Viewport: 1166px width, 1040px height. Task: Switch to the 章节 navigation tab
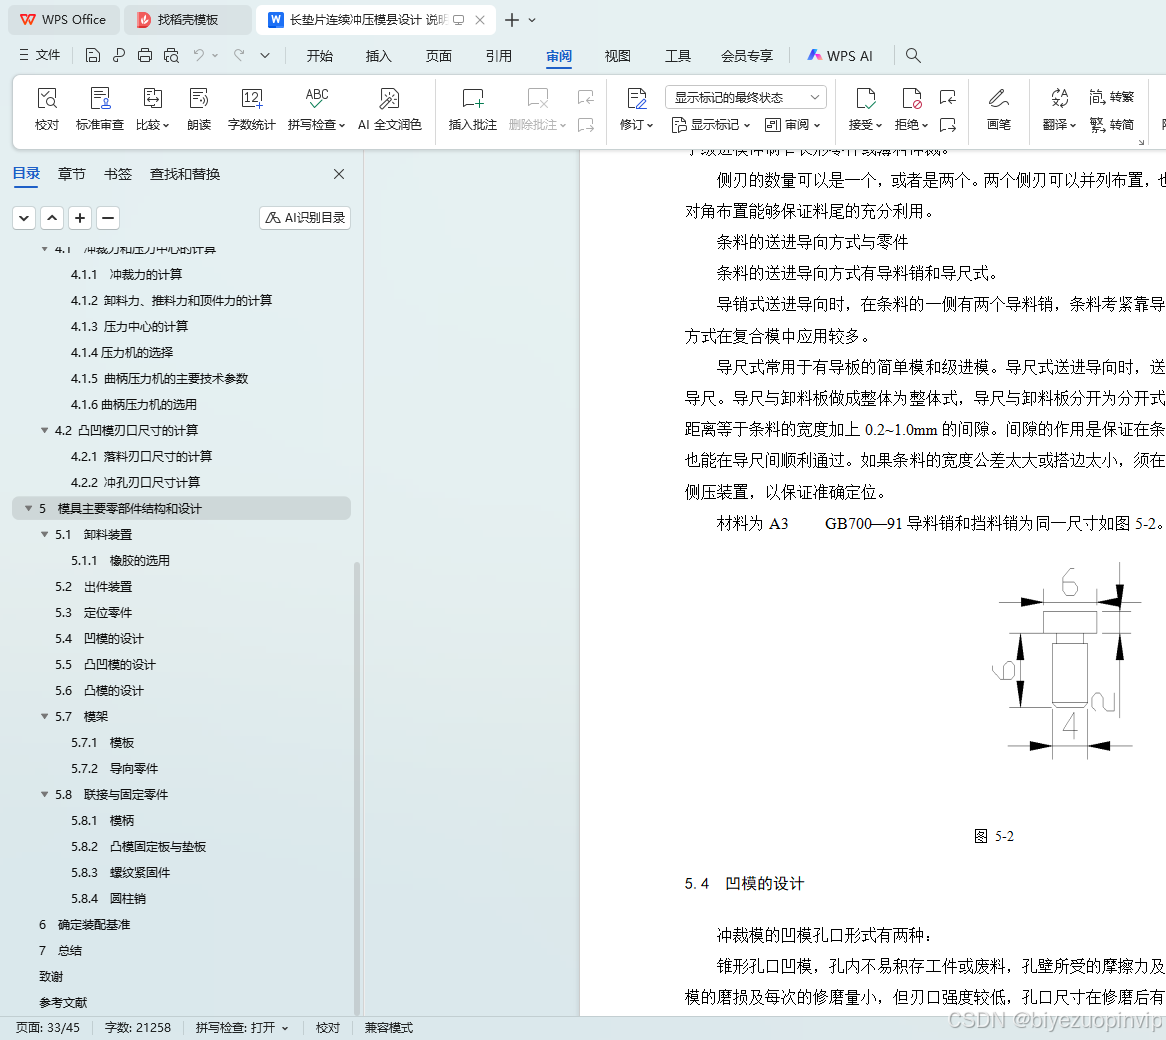click(x=71, y=174)
